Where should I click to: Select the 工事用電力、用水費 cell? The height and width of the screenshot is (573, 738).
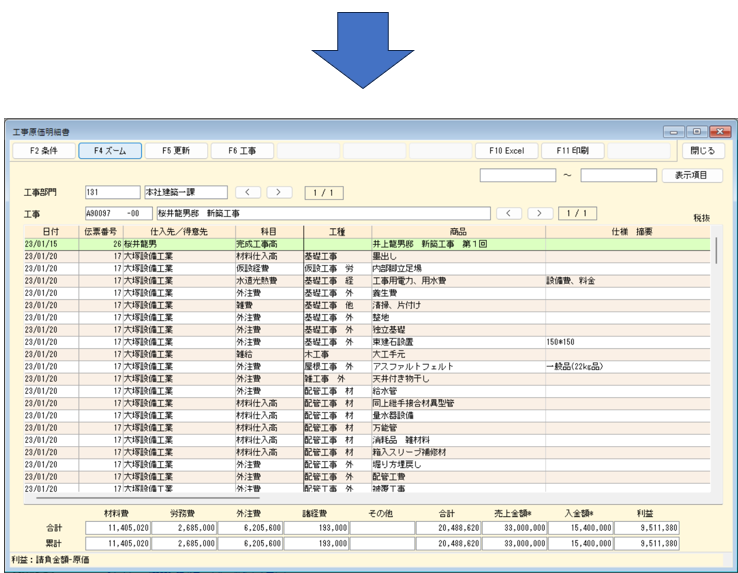(x=458, y=281)
